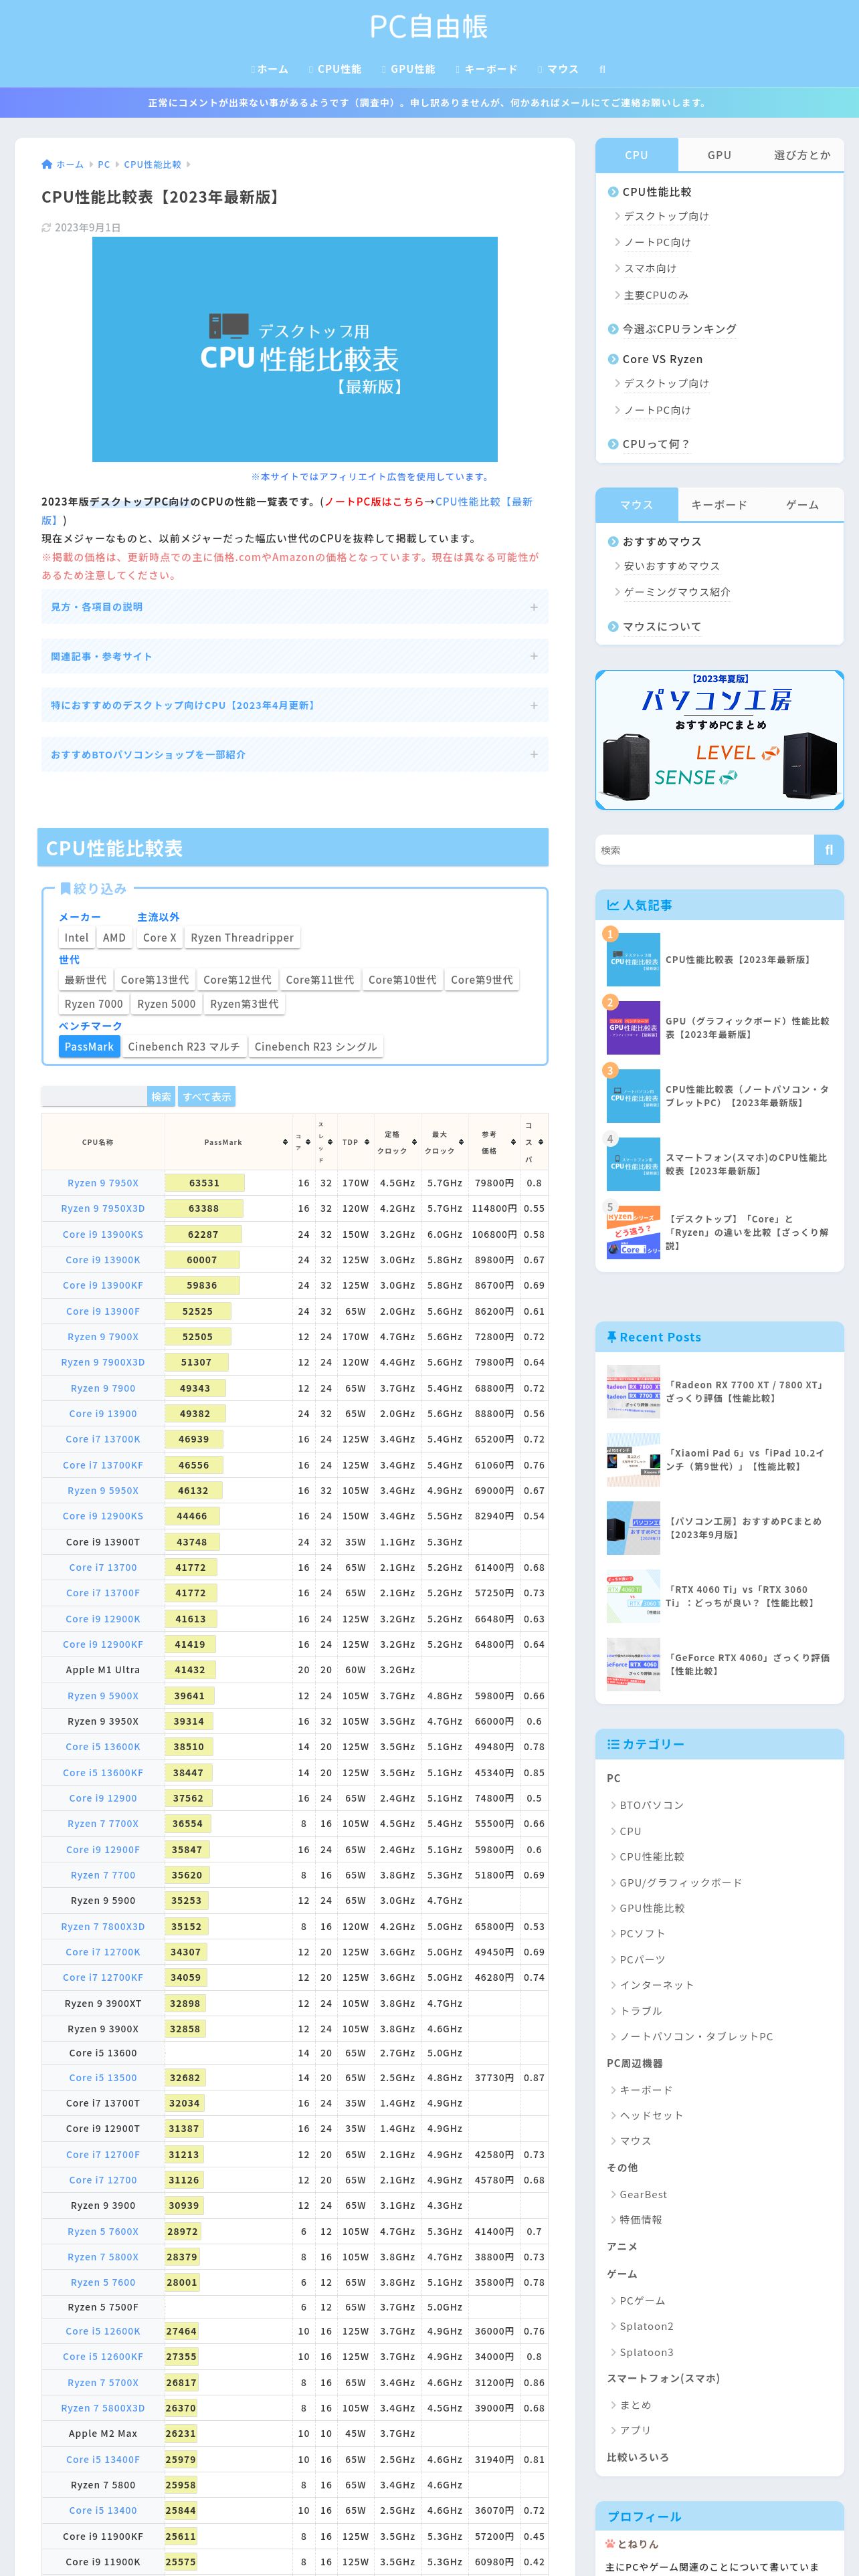Toggle the Ryzen 5000 filter
The width and height of the screenshot is (859, 2576).
point(167,1004)
